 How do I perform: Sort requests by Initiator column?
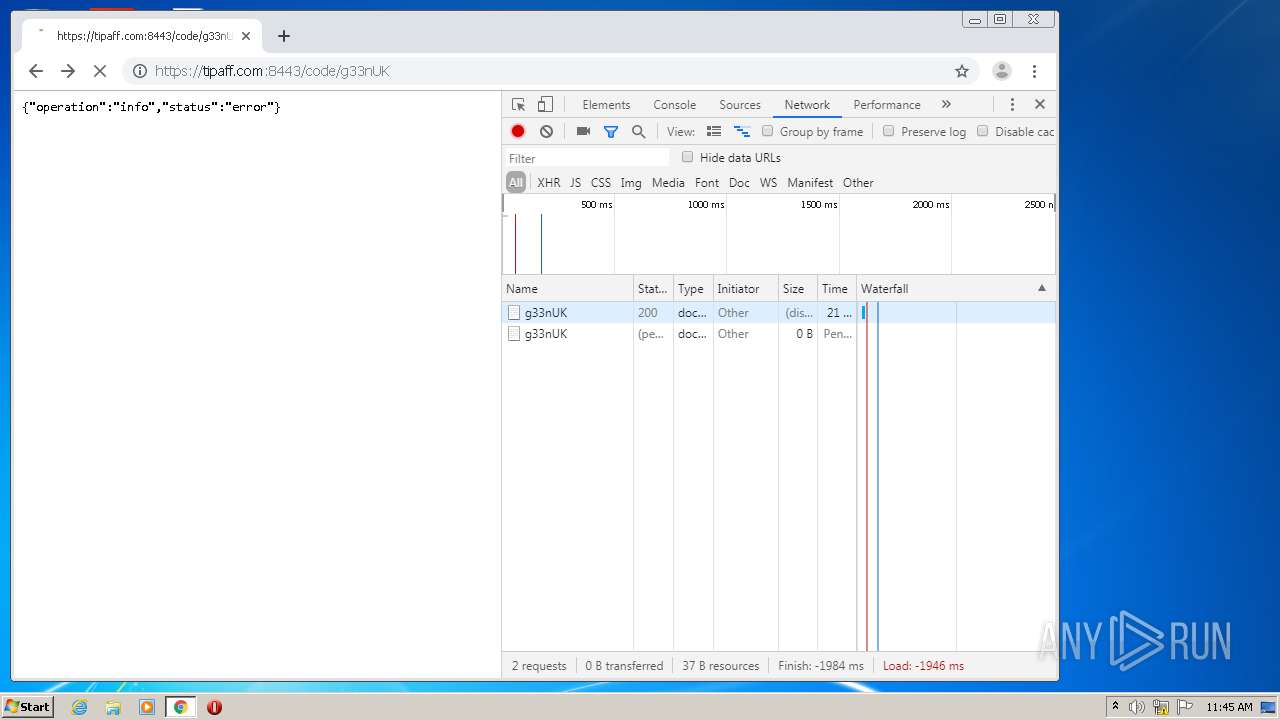click(745, 288)
